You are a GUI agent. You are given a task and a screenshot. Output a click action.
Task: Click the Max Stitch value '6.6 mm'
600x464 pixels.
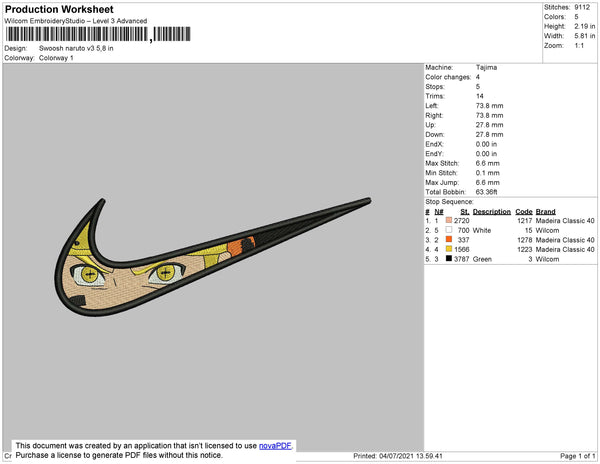(488, 163)
